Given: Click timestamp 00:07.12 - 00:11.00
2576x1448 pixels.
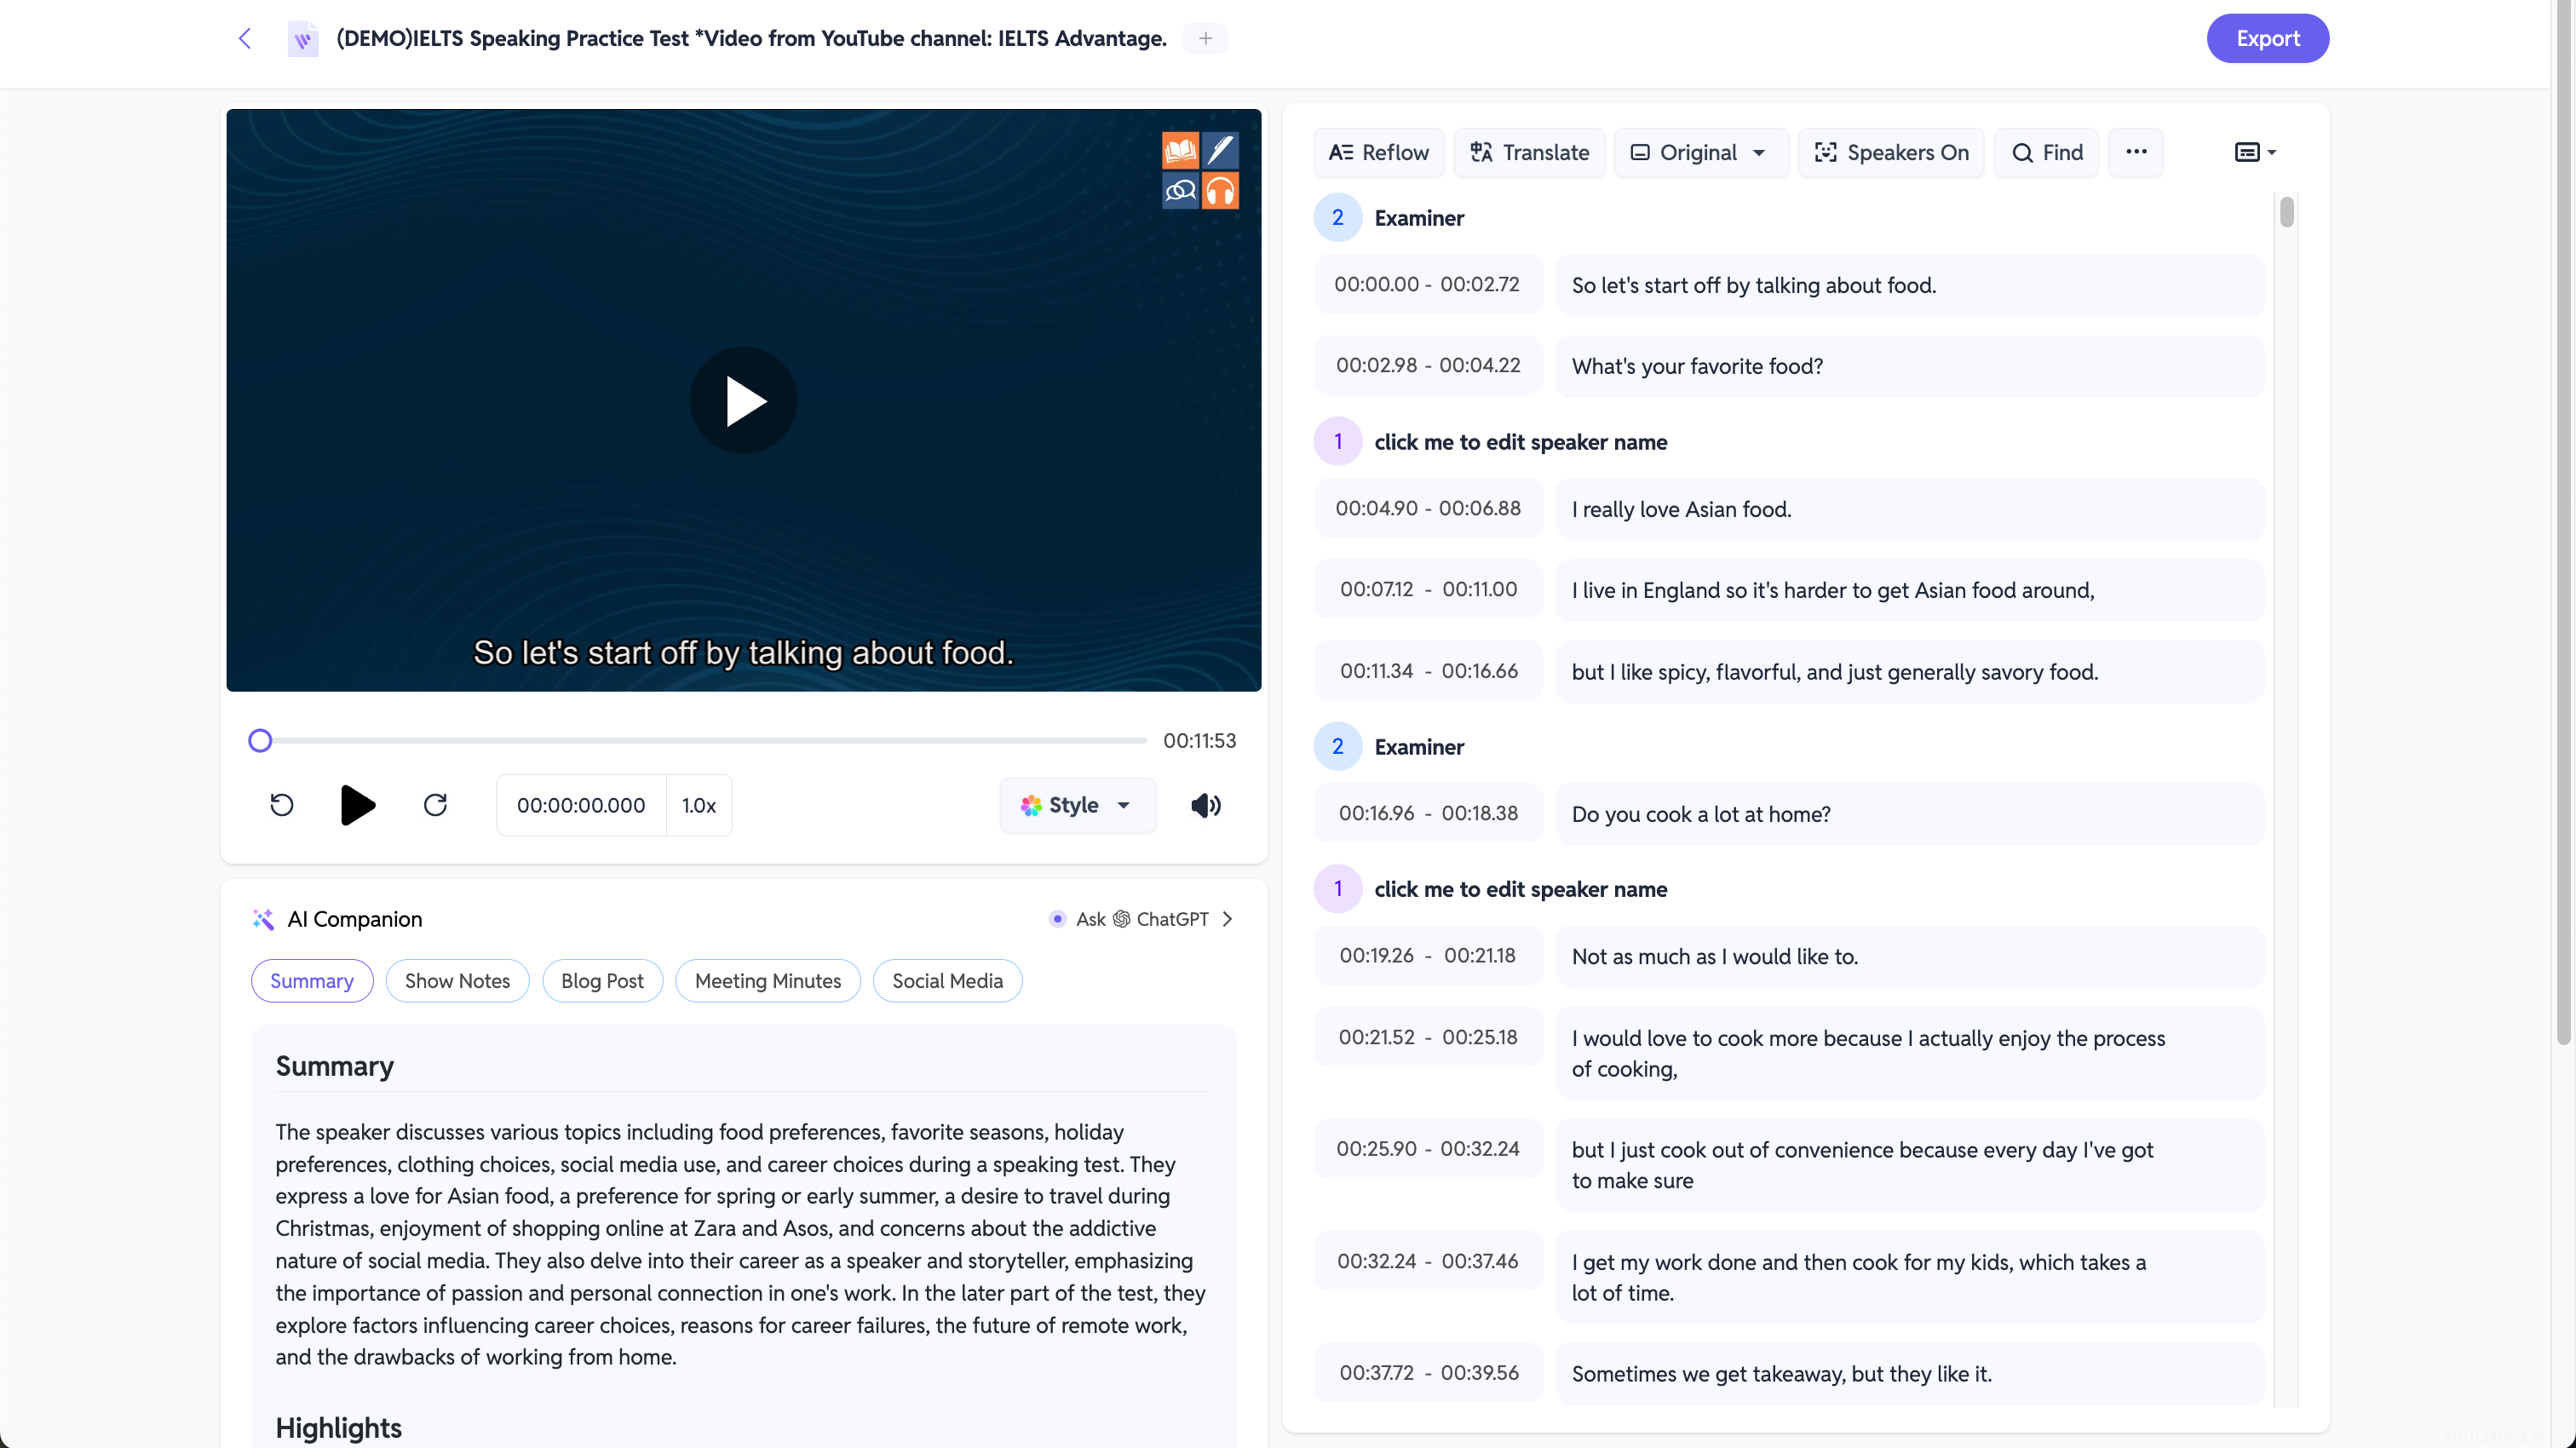Looking at the screenshot, I should (x=1428, y=589).
